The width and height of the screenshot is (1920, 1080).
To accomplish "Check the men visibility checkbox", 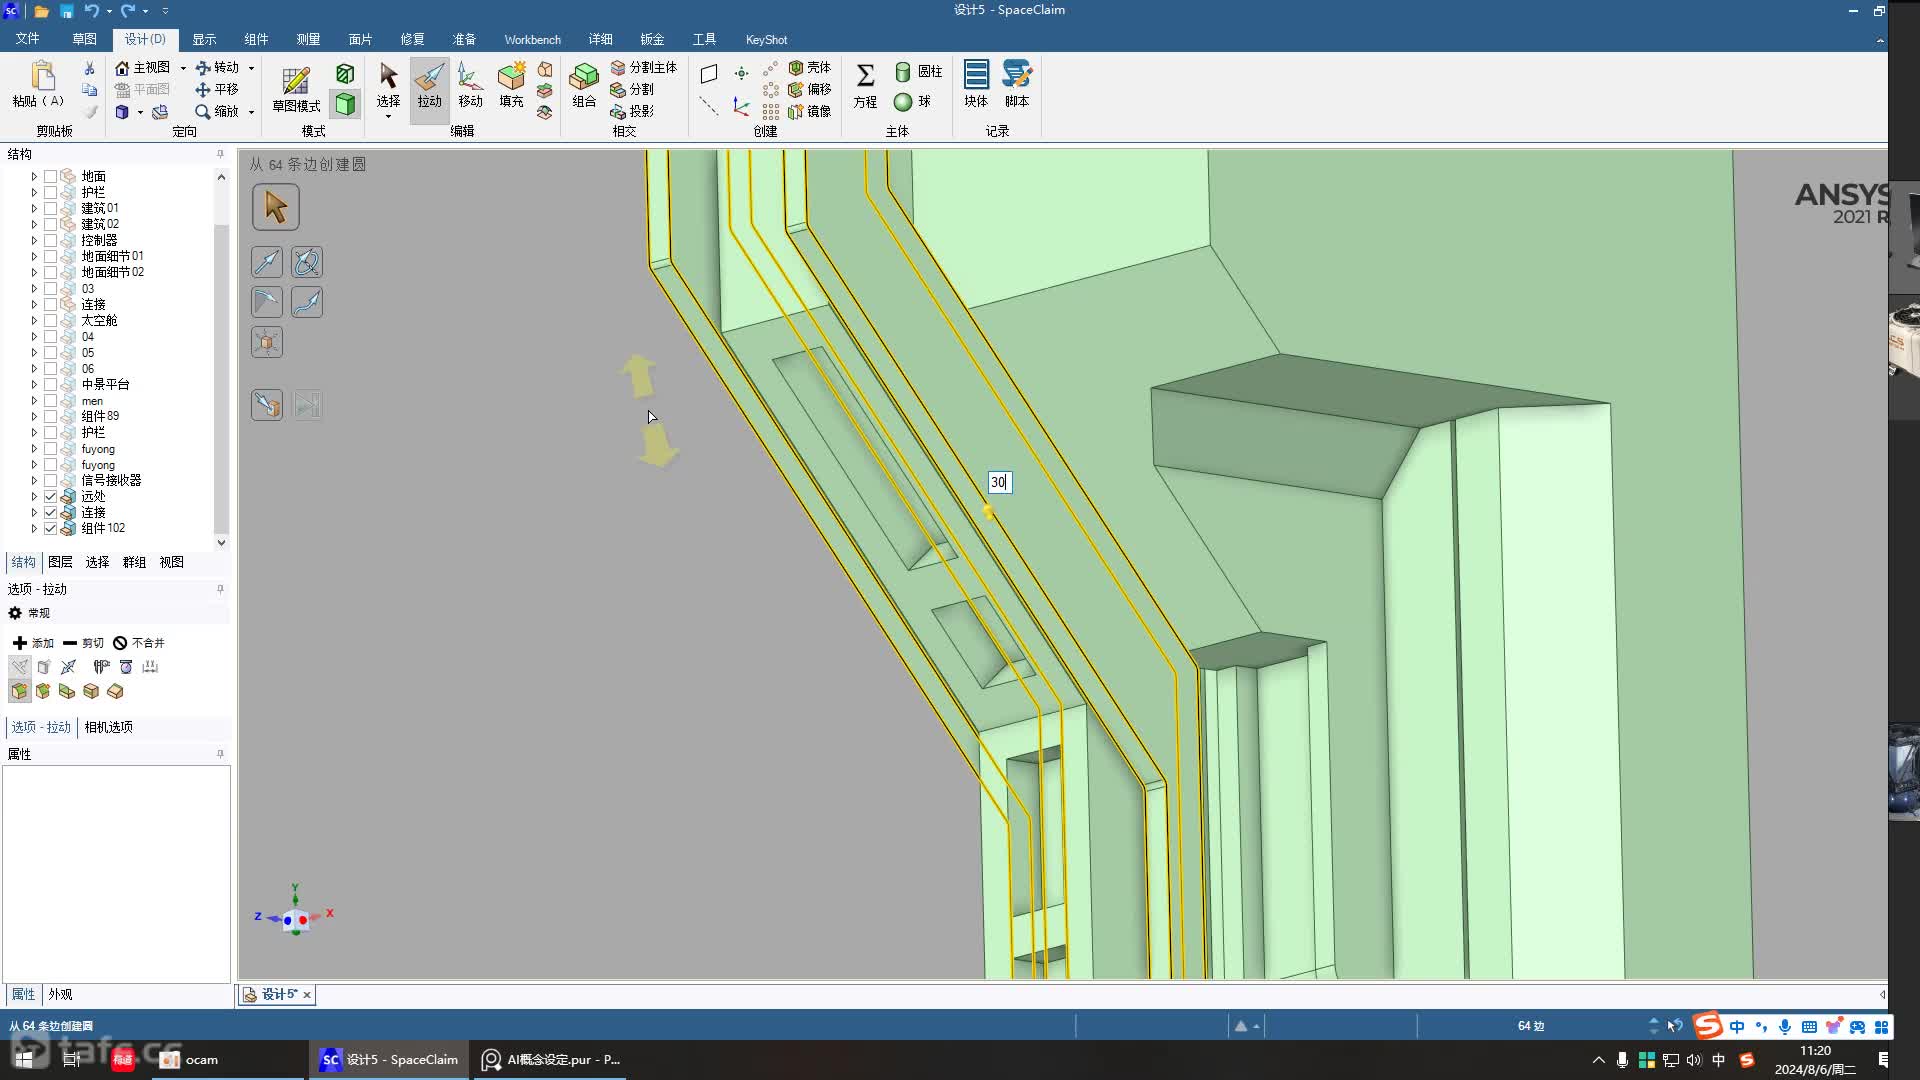I will coord(50,400).
